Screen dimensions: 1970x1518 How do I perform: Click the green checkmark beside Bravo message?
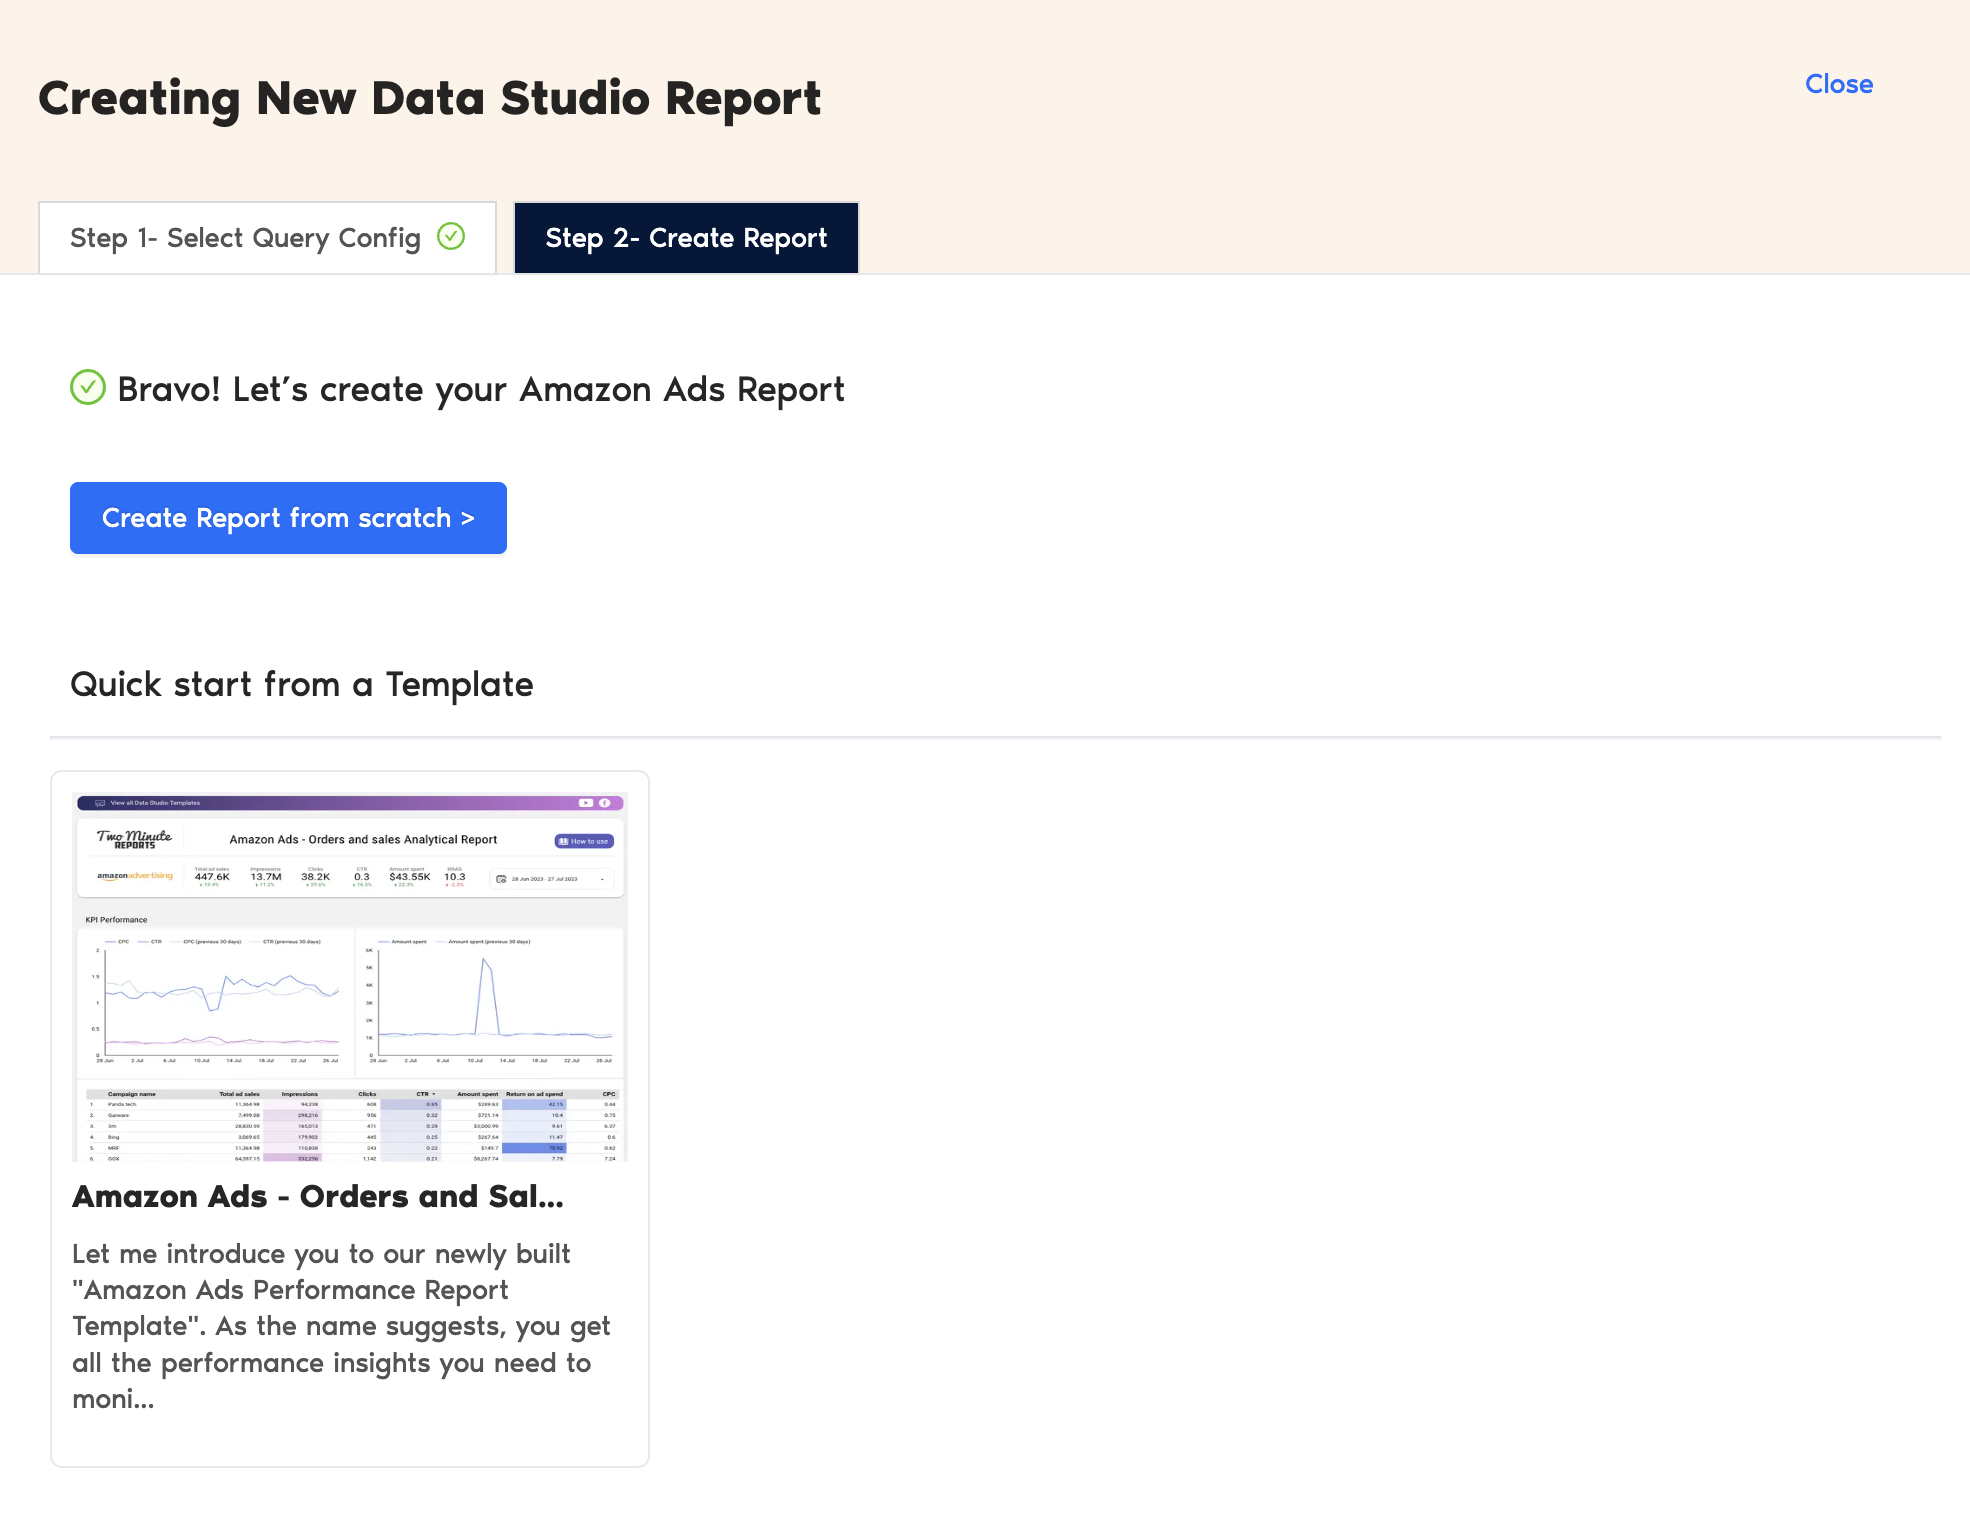click(x=88, y=388)
